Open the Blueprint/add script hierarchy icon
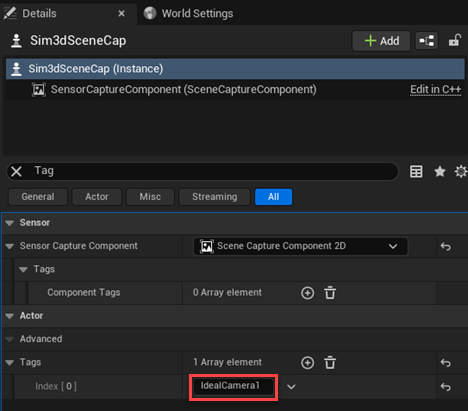The image size is (468, 411). click(x=426, y=41)
